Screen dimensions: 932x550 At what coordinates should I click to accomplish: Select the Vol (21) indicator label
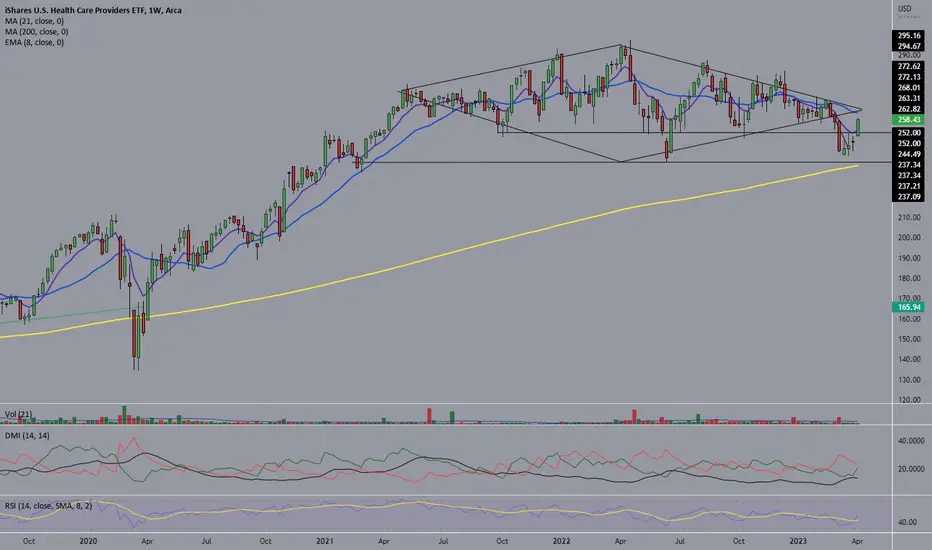click(x=18, y=414)
